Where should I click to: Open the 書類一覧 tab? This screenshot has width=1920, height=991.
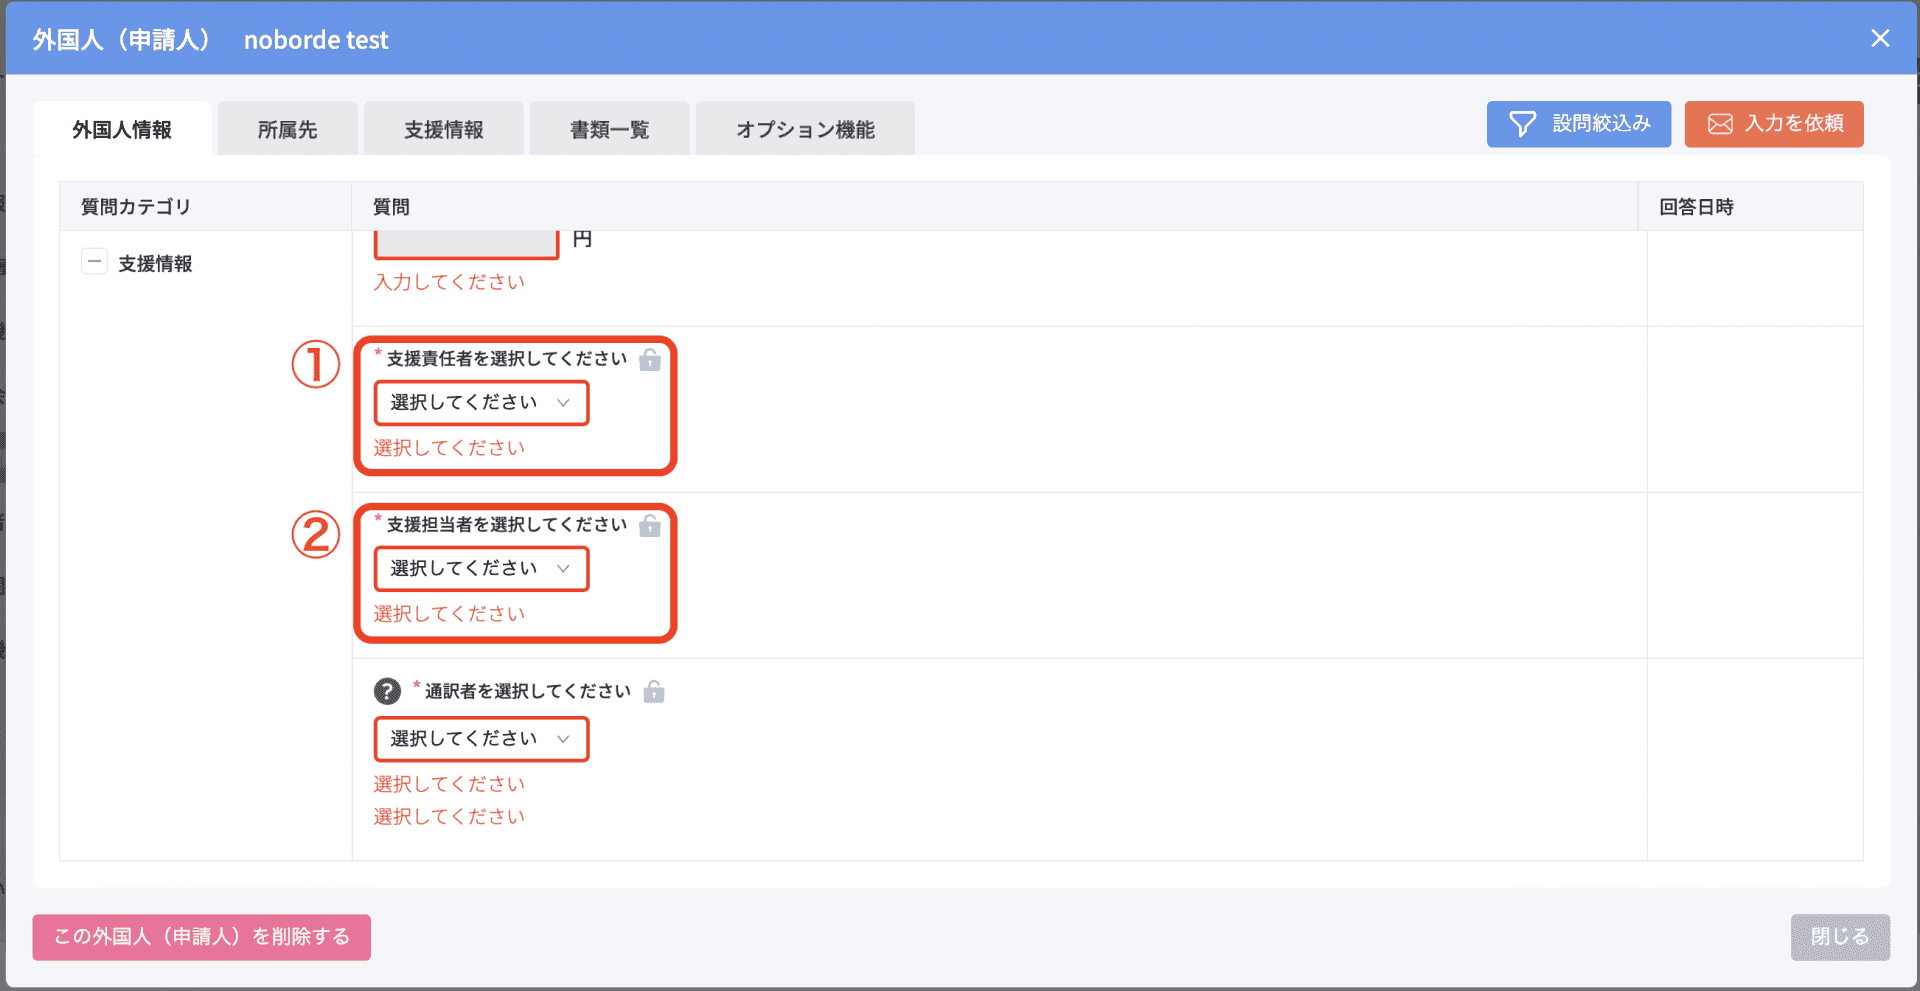coord(609,129)
